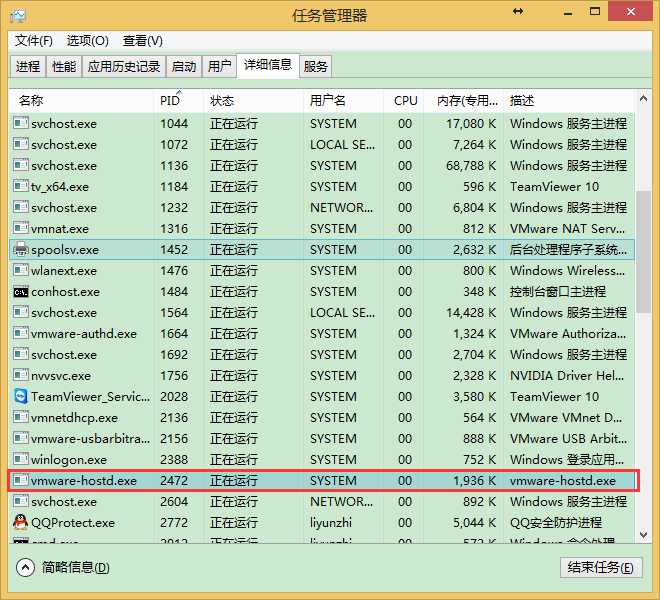The width and height of the screenshot is (660, 600).
Task: Click the description Windows Wireless...
Action: point(567,270)
